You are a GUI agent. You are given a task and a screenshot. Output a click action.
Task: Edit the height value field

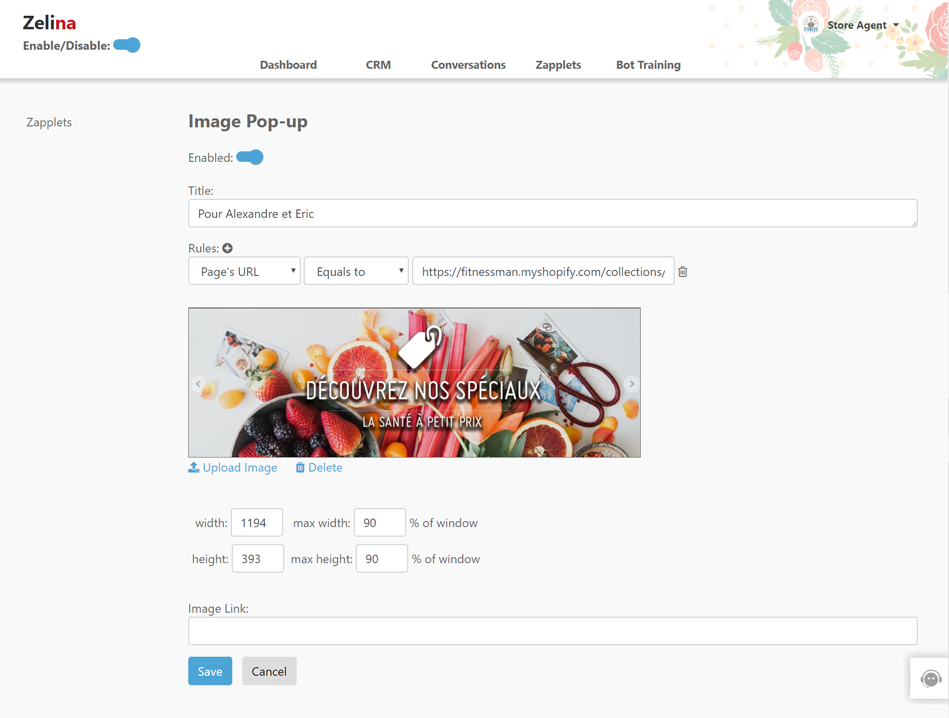tap(258, 558)
